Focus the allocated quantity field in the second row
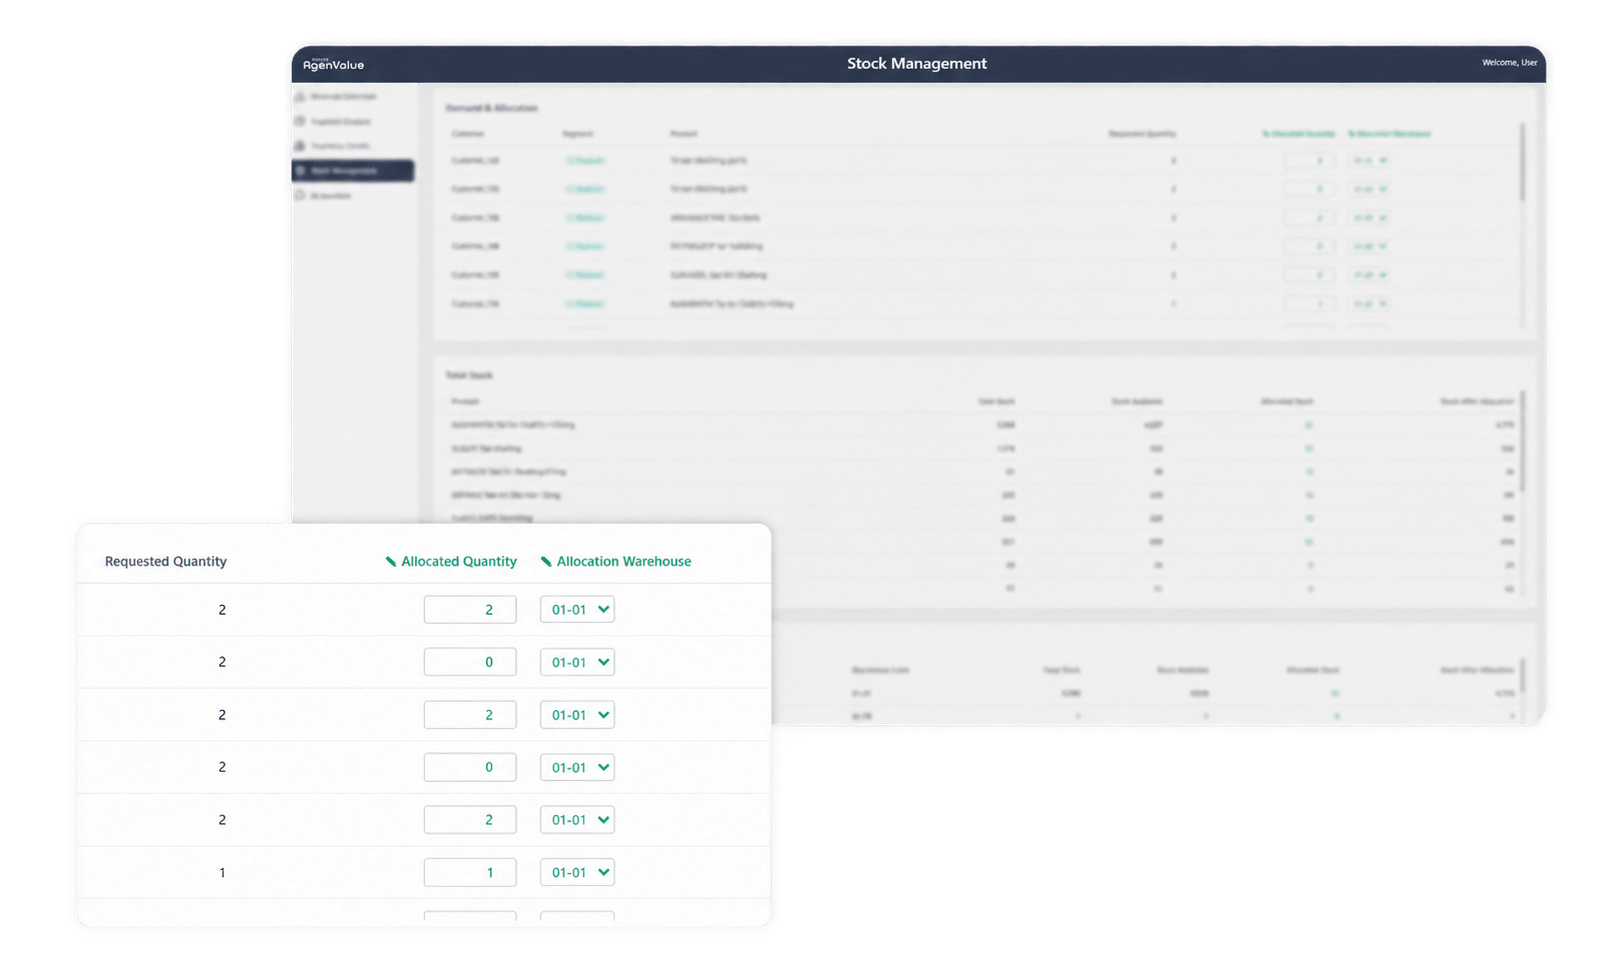Image resolution: width=1620 pixels, height=971 pixels. point(470,662)
